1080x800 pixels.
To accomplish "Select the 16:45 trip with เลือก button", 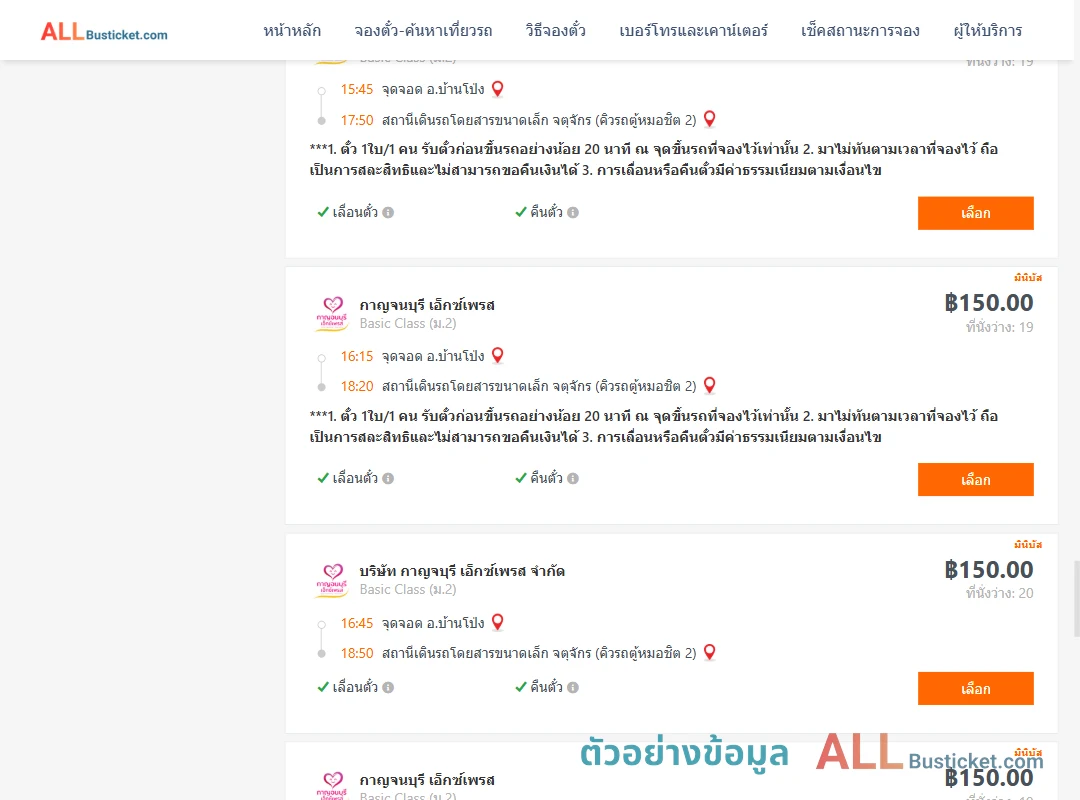I will (x=975, y=688).
